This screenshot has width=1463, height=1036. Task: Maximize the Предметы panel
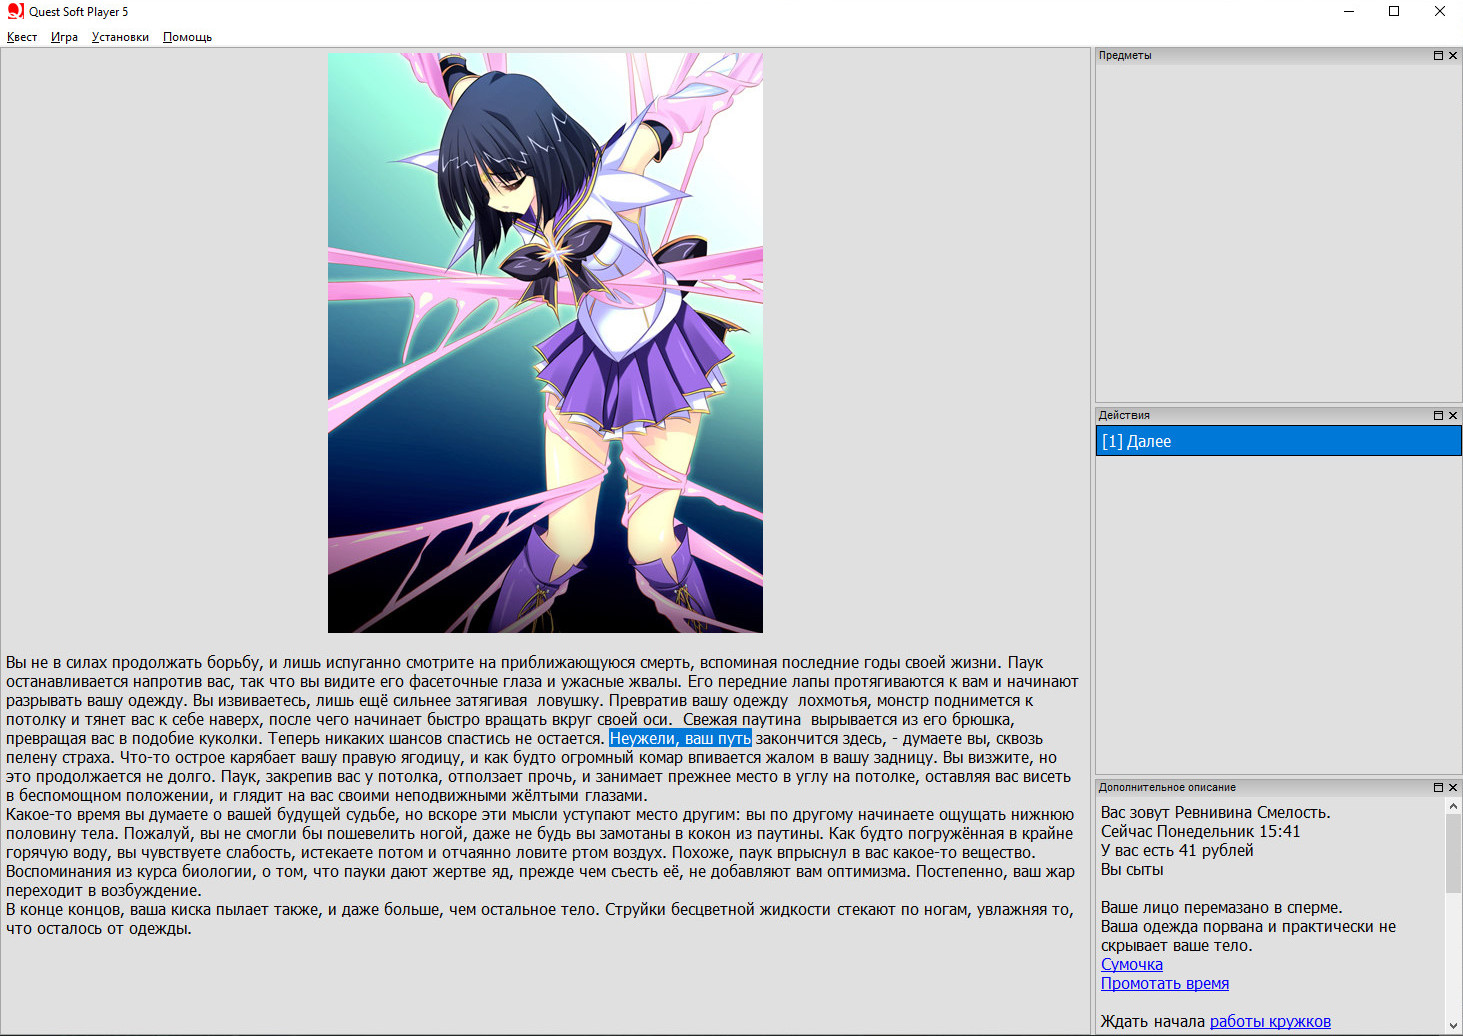click(x=1438, y=56)
